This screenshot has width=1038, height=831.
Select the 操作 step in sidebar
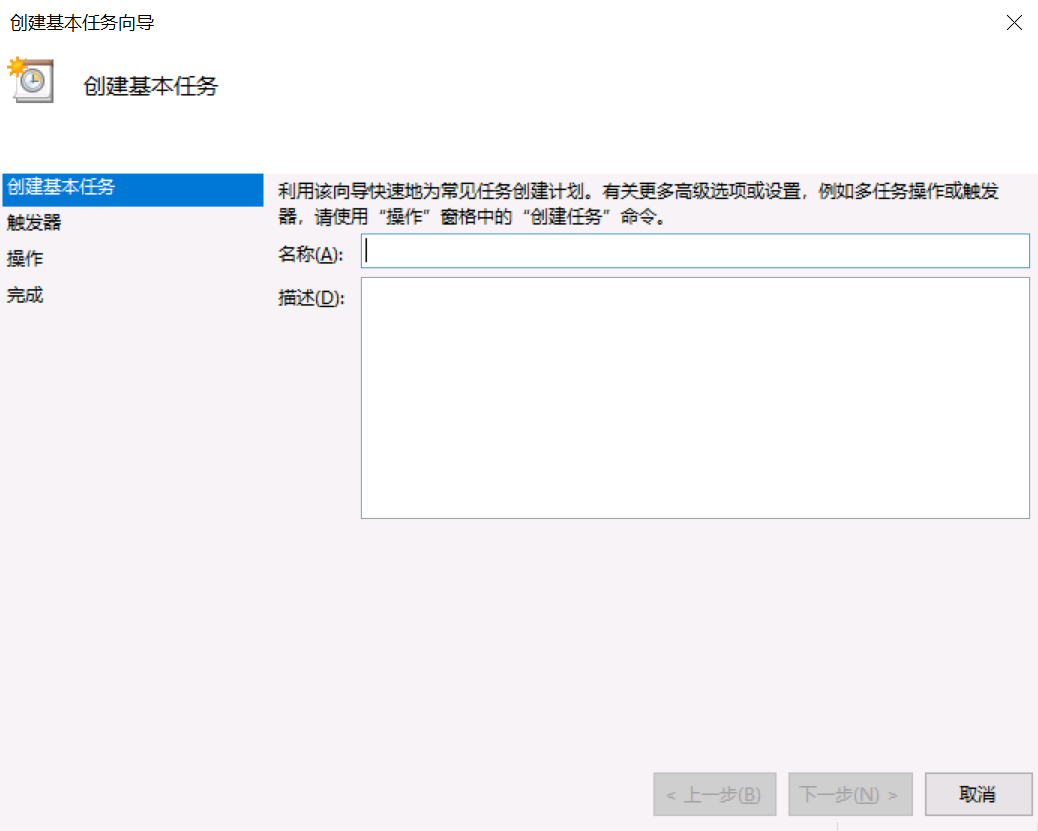(25, 258)
